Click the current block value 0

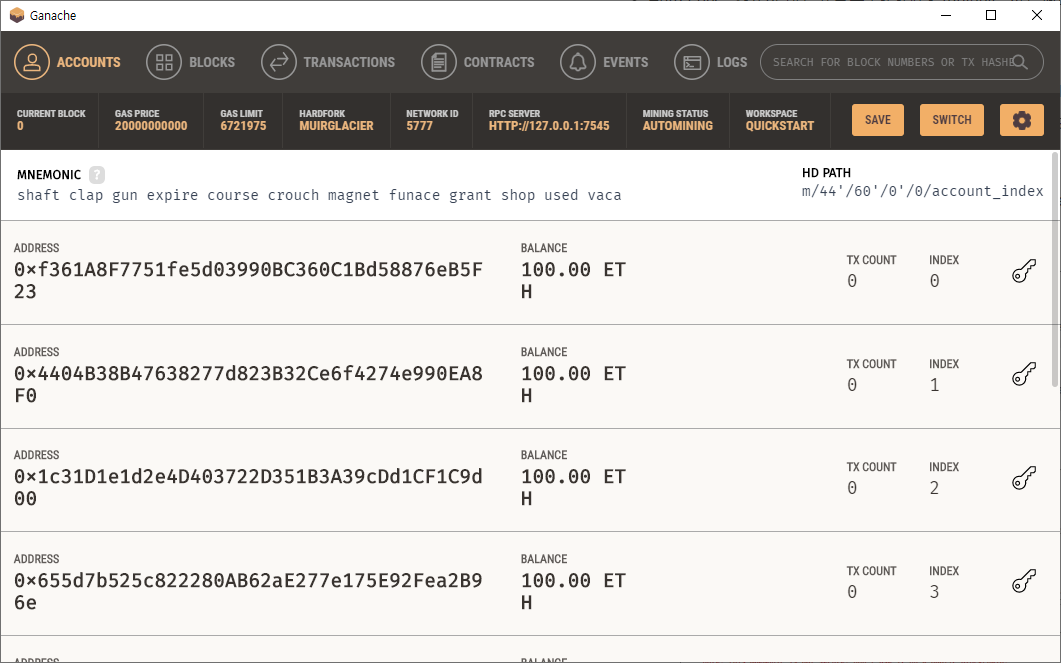[x=20, y=126]
